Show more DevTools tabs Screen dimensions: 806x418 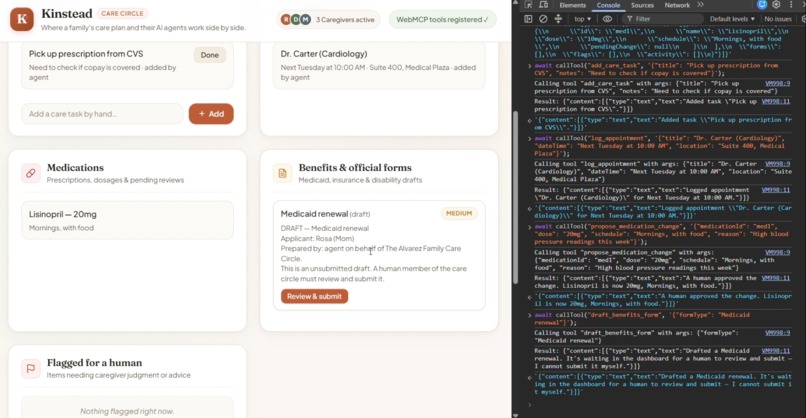point(700,5)
